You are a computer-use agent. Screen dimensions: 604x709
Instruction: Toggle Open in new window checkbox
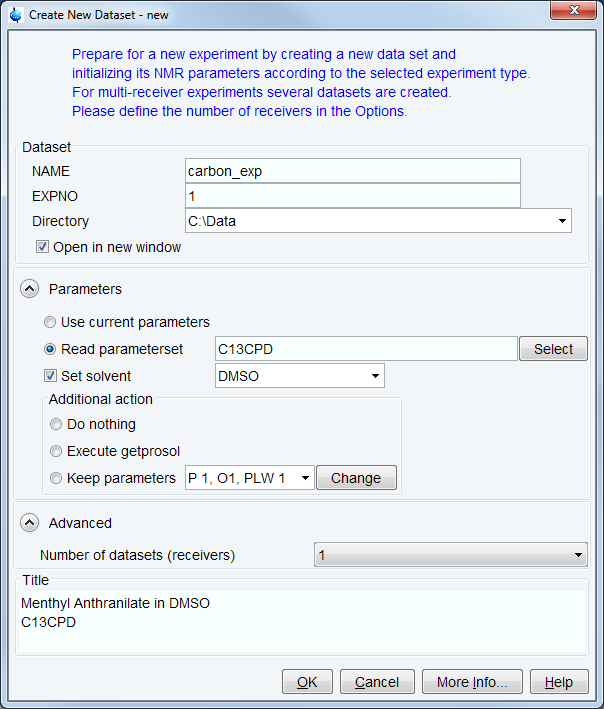(x=42, y=247)
